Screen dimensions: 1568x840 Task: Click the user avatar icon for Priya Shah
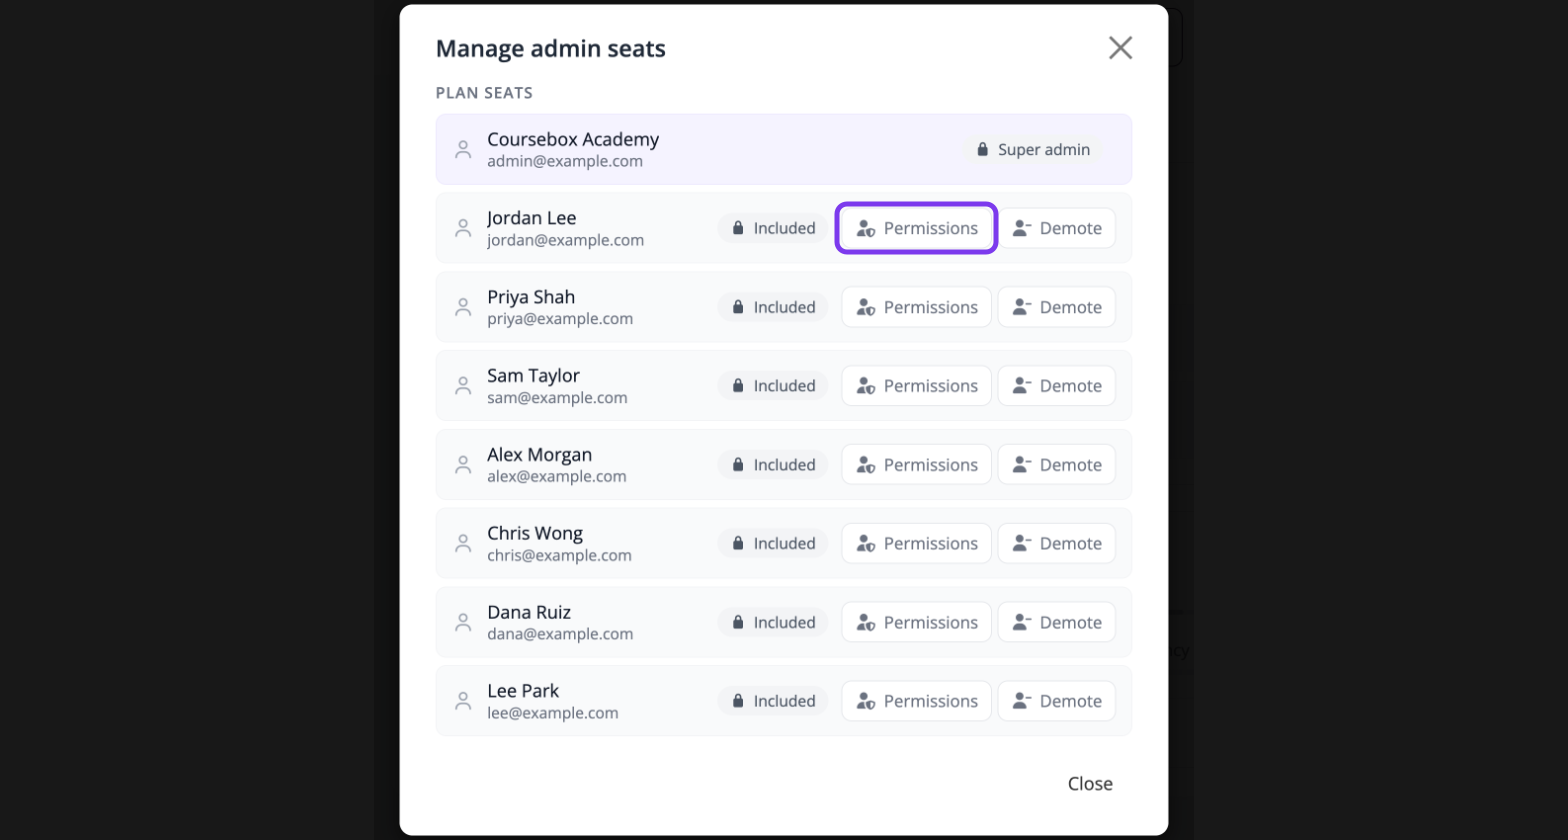pos(463,307)
